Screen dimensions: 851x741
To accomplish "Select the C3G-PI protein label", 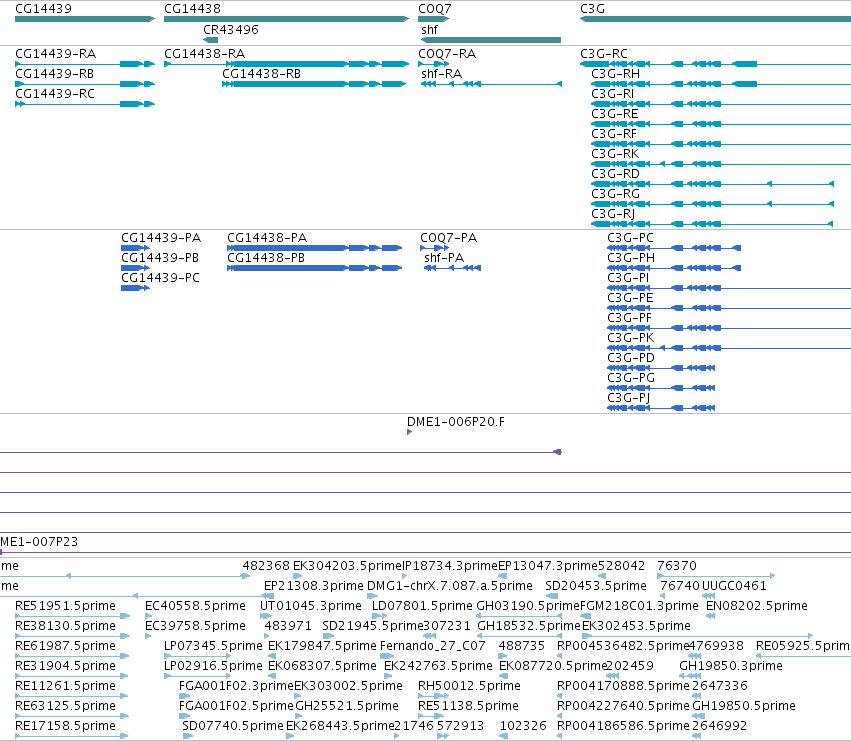I will click(628, 278).
